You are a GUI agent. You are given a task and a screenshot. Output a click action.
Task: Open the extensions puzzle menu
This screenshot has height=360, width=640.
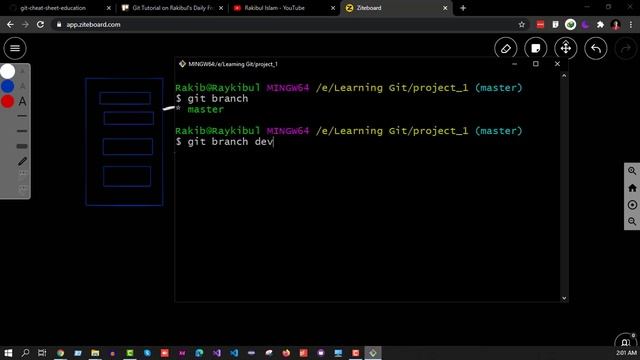[x=600, y=24]
